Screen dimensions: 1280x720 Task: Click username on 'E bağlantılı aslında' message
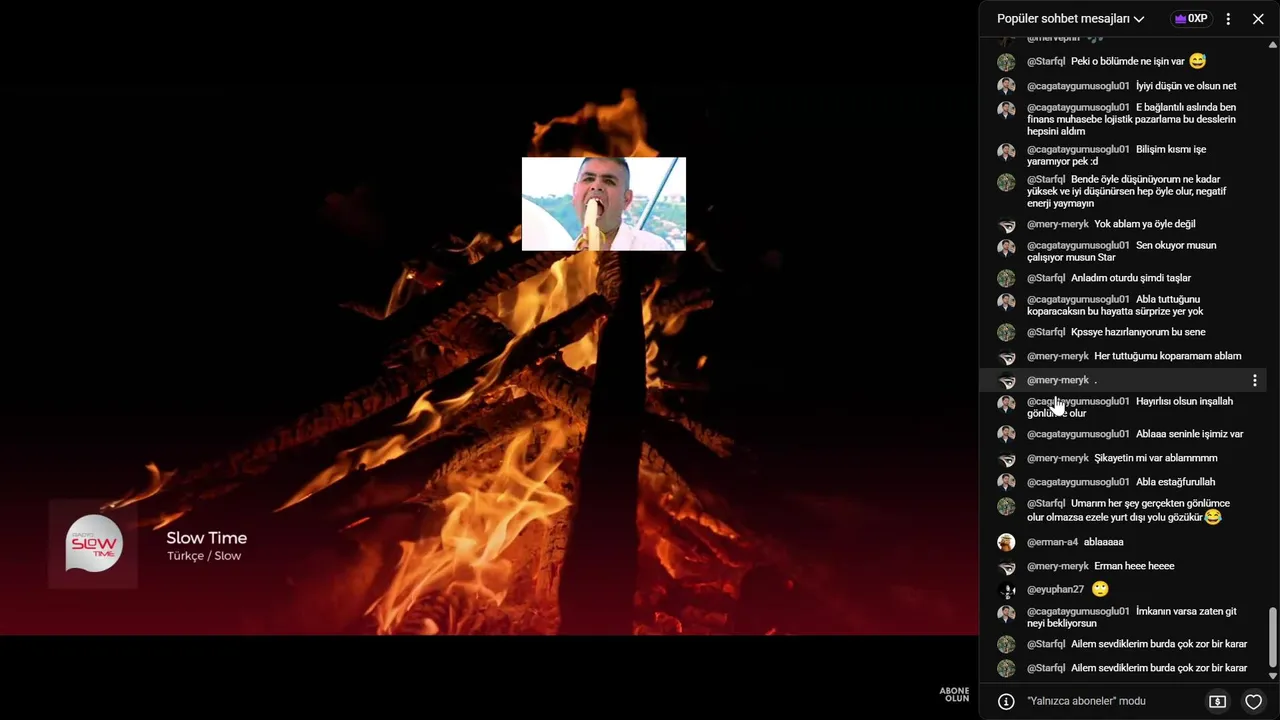tap(1078, 107)
